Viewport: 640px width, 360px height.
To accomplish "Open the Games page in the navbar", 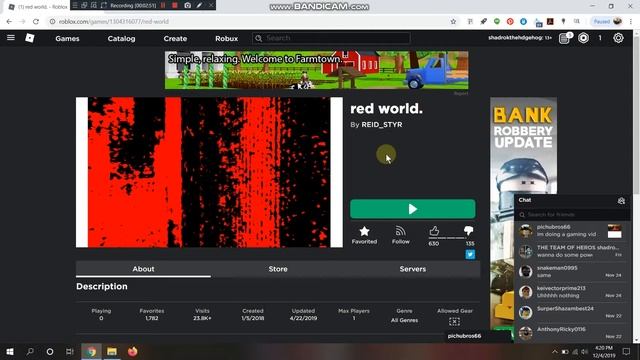I will pos(67,38).
